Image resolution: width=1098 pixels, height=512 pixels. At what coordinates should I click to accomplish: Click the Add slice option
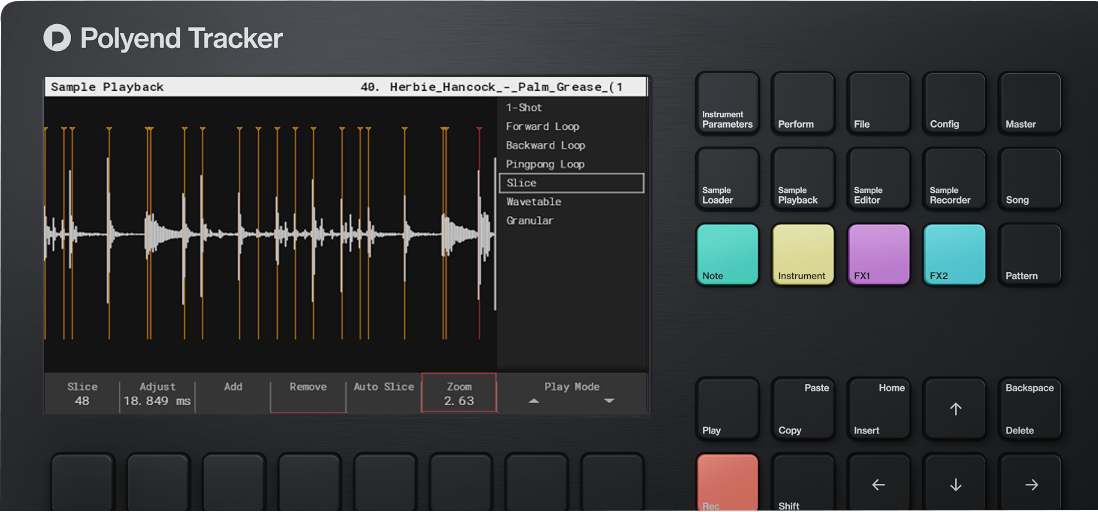[233, 394]
